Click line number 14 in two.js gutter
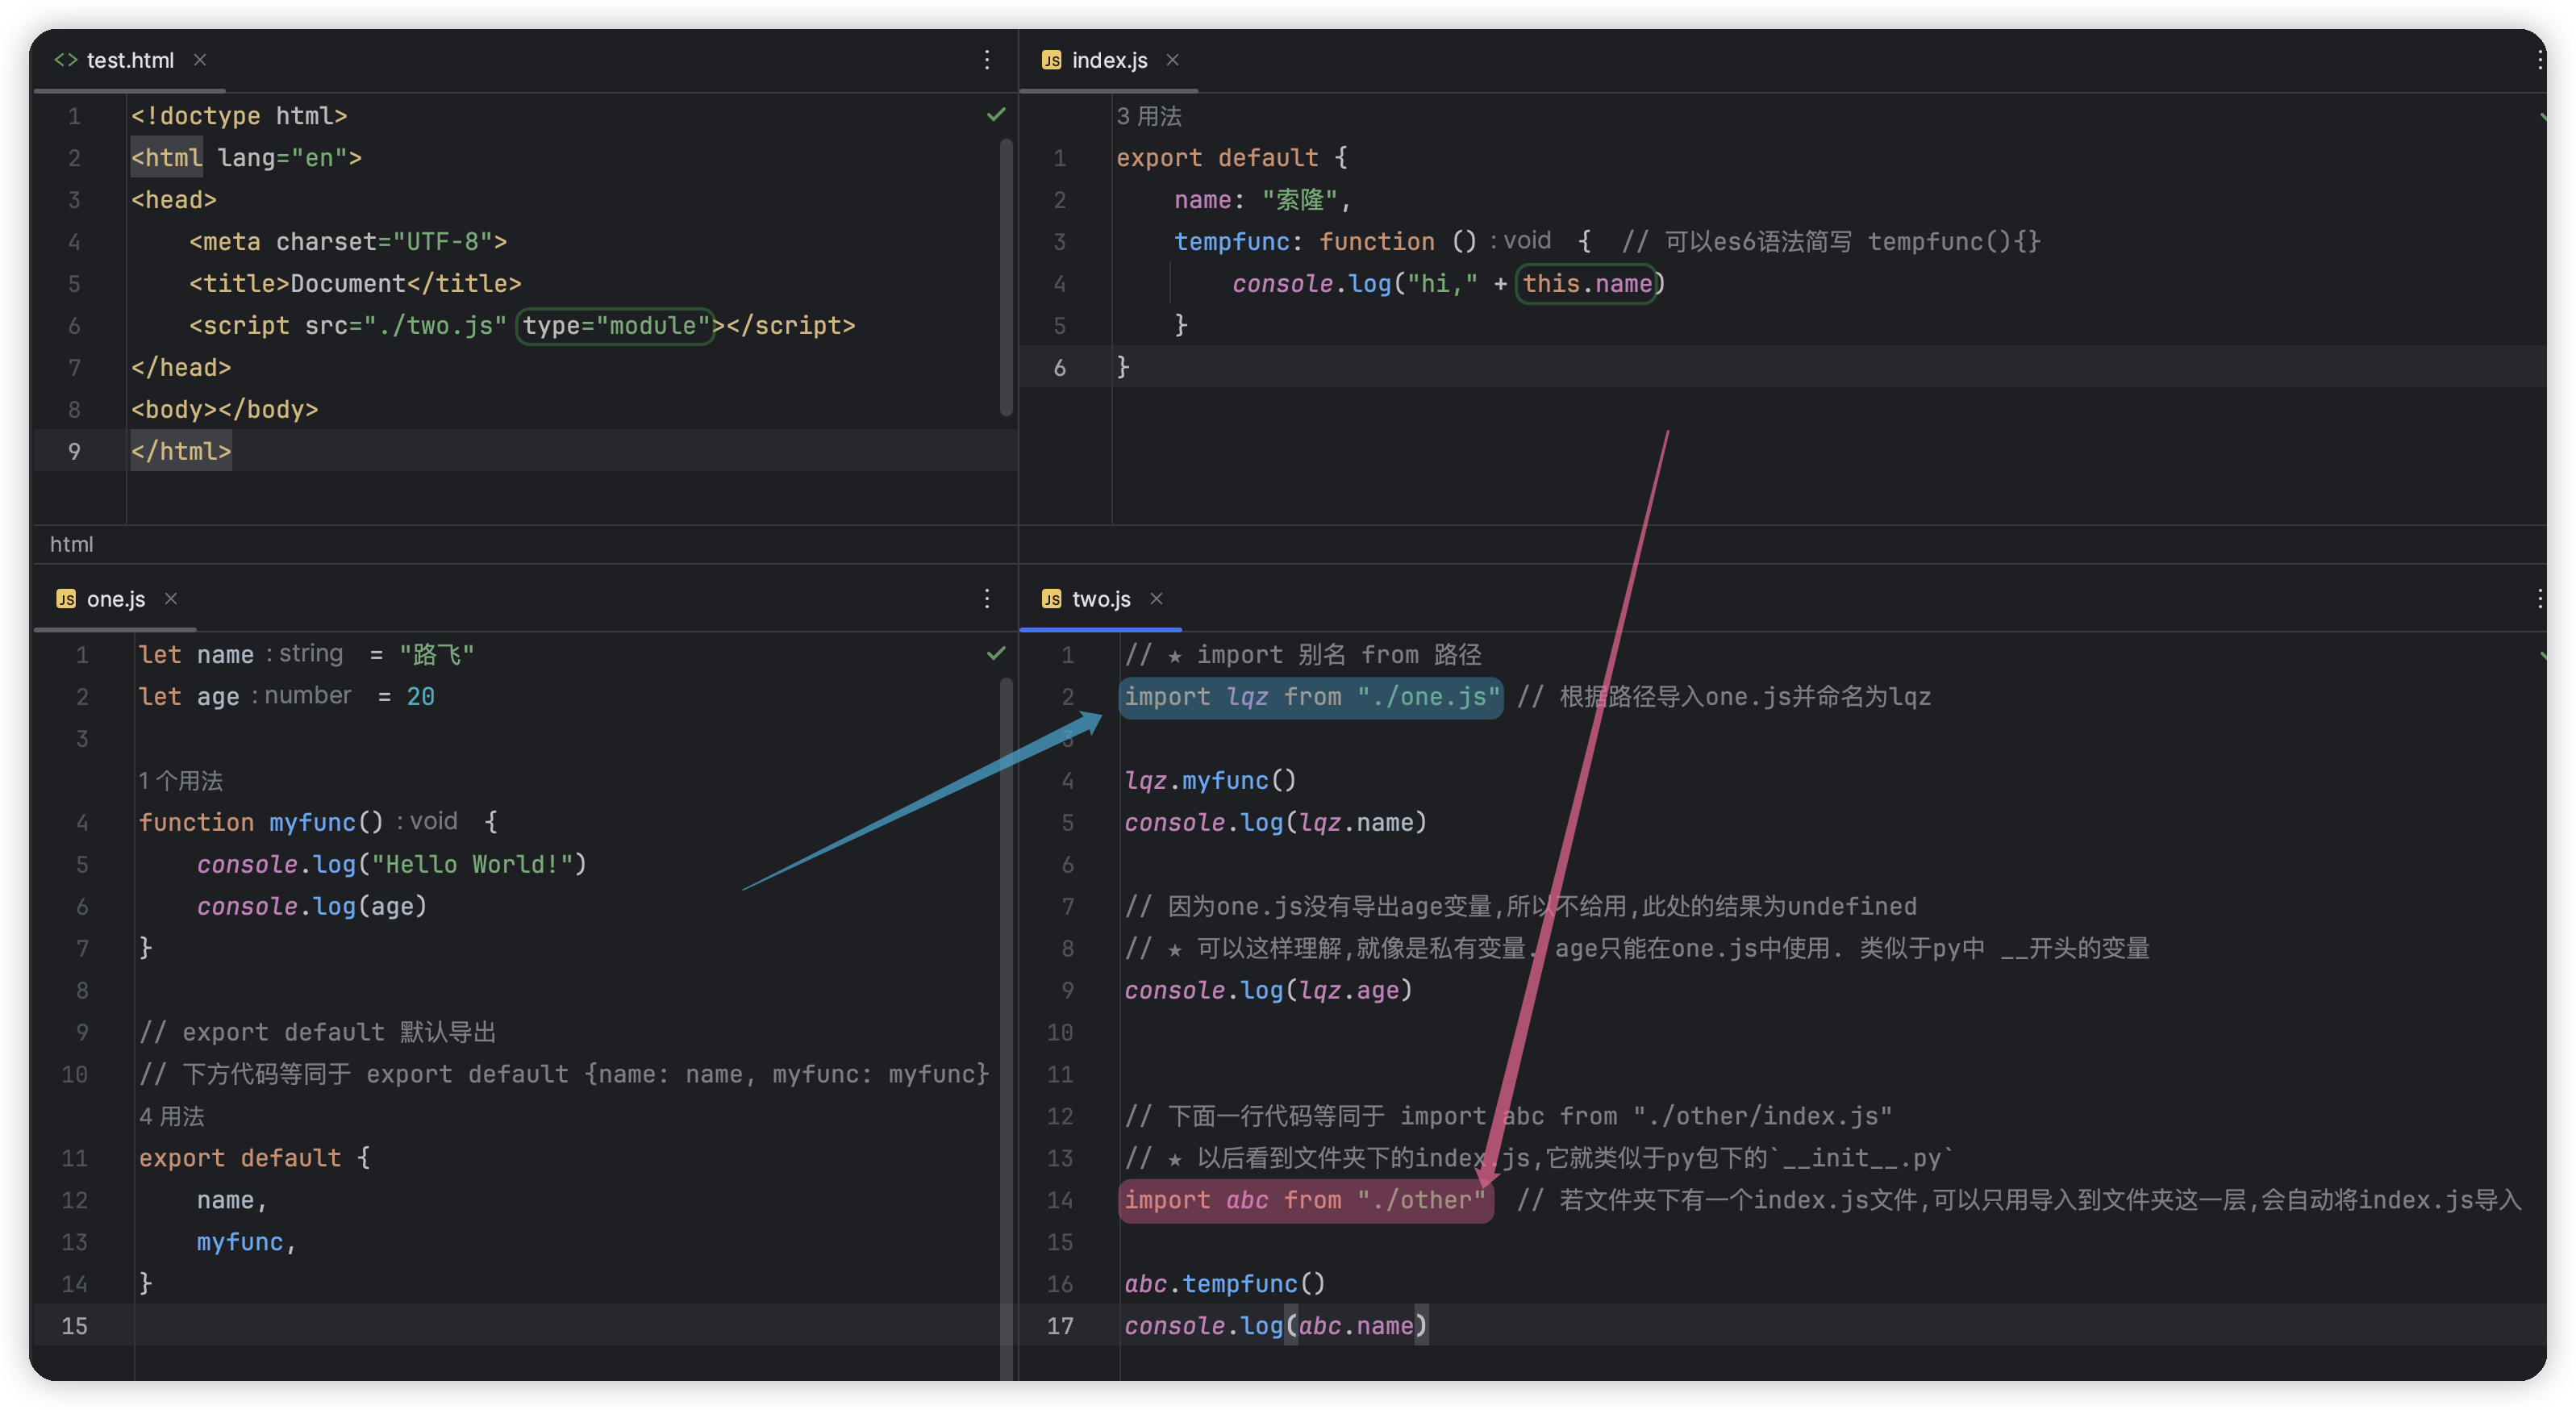 point(1059,1200)
